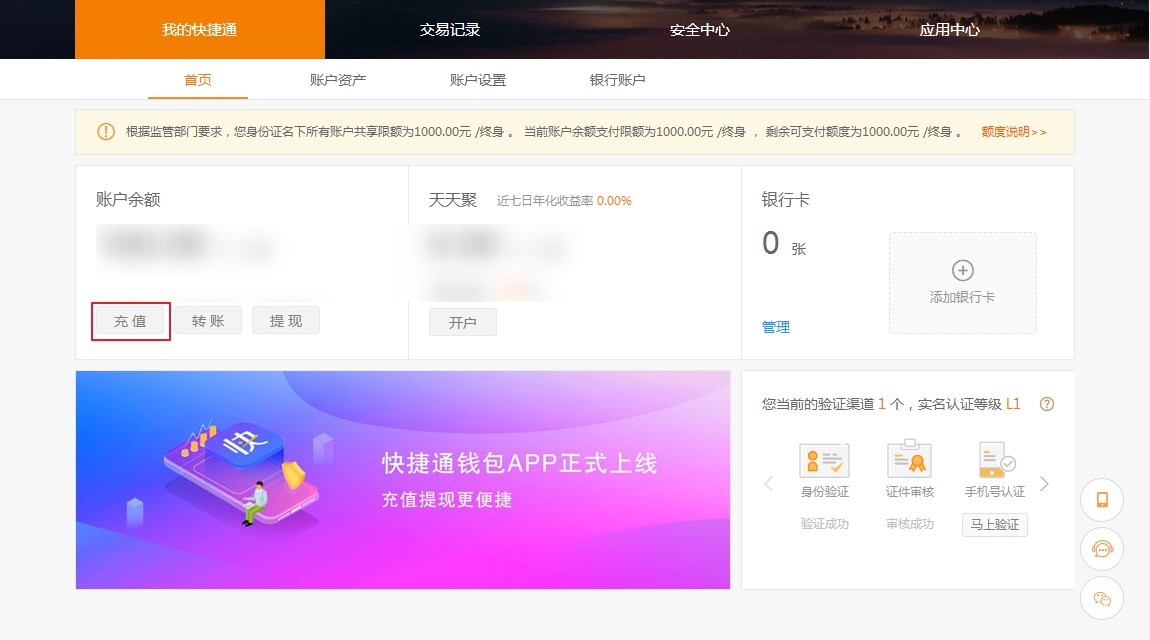Click the 身份验证 icon
This screenshot has height=640, width=1150.
tap(824, 460)
